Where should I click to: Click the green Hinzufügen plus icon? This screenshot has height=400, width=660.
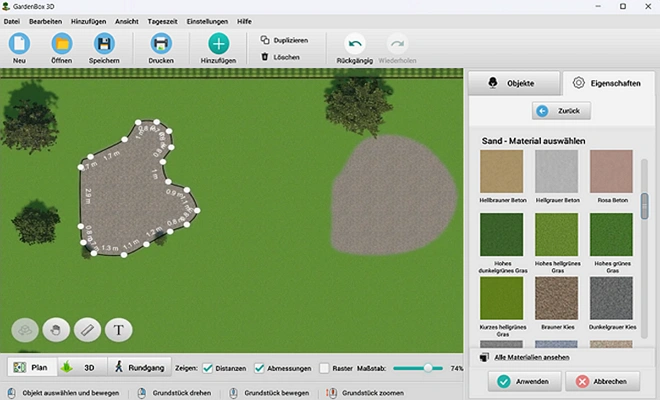pyautogui.click(x=218, y=44)
